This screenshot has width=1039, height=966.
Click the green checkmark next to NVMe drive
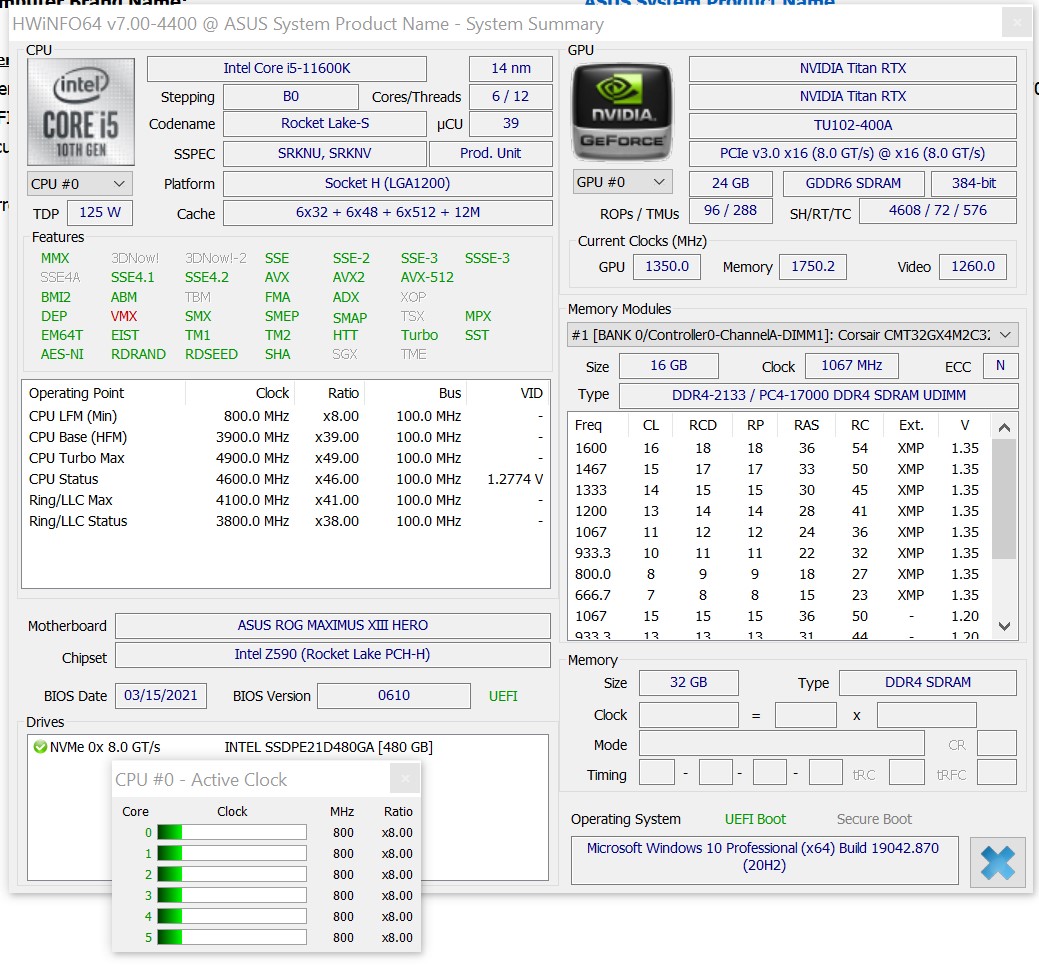40,747
